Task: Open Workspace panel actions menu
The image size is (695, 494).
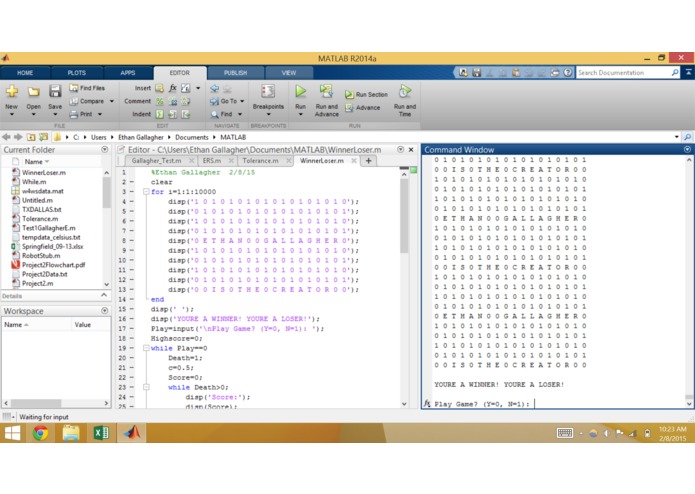Action: pyautogui.click(x=105, y=311)
